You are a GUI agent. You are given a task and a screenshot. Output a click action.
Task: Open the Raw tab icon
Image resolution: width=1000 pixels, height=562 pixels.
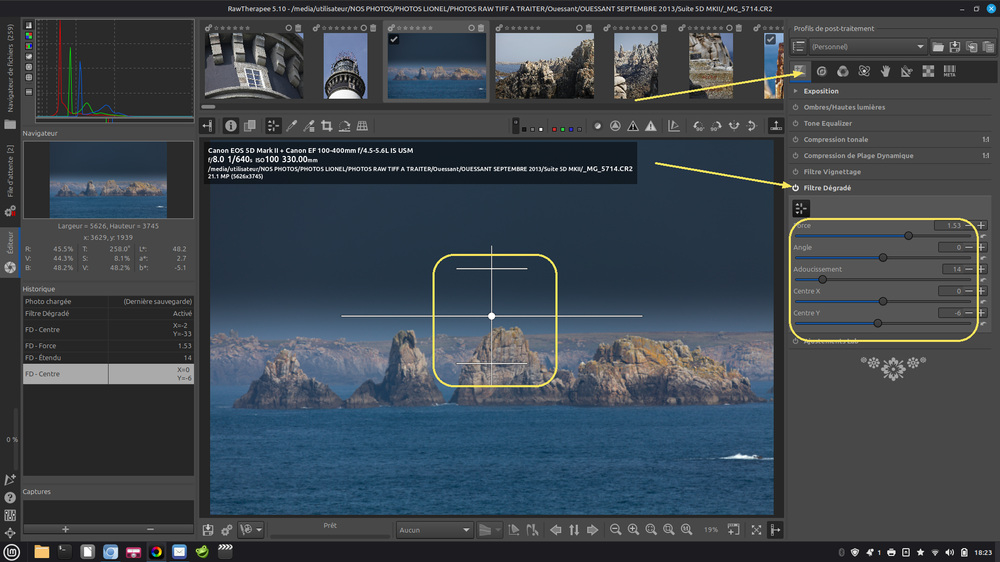tap(928, 71)
